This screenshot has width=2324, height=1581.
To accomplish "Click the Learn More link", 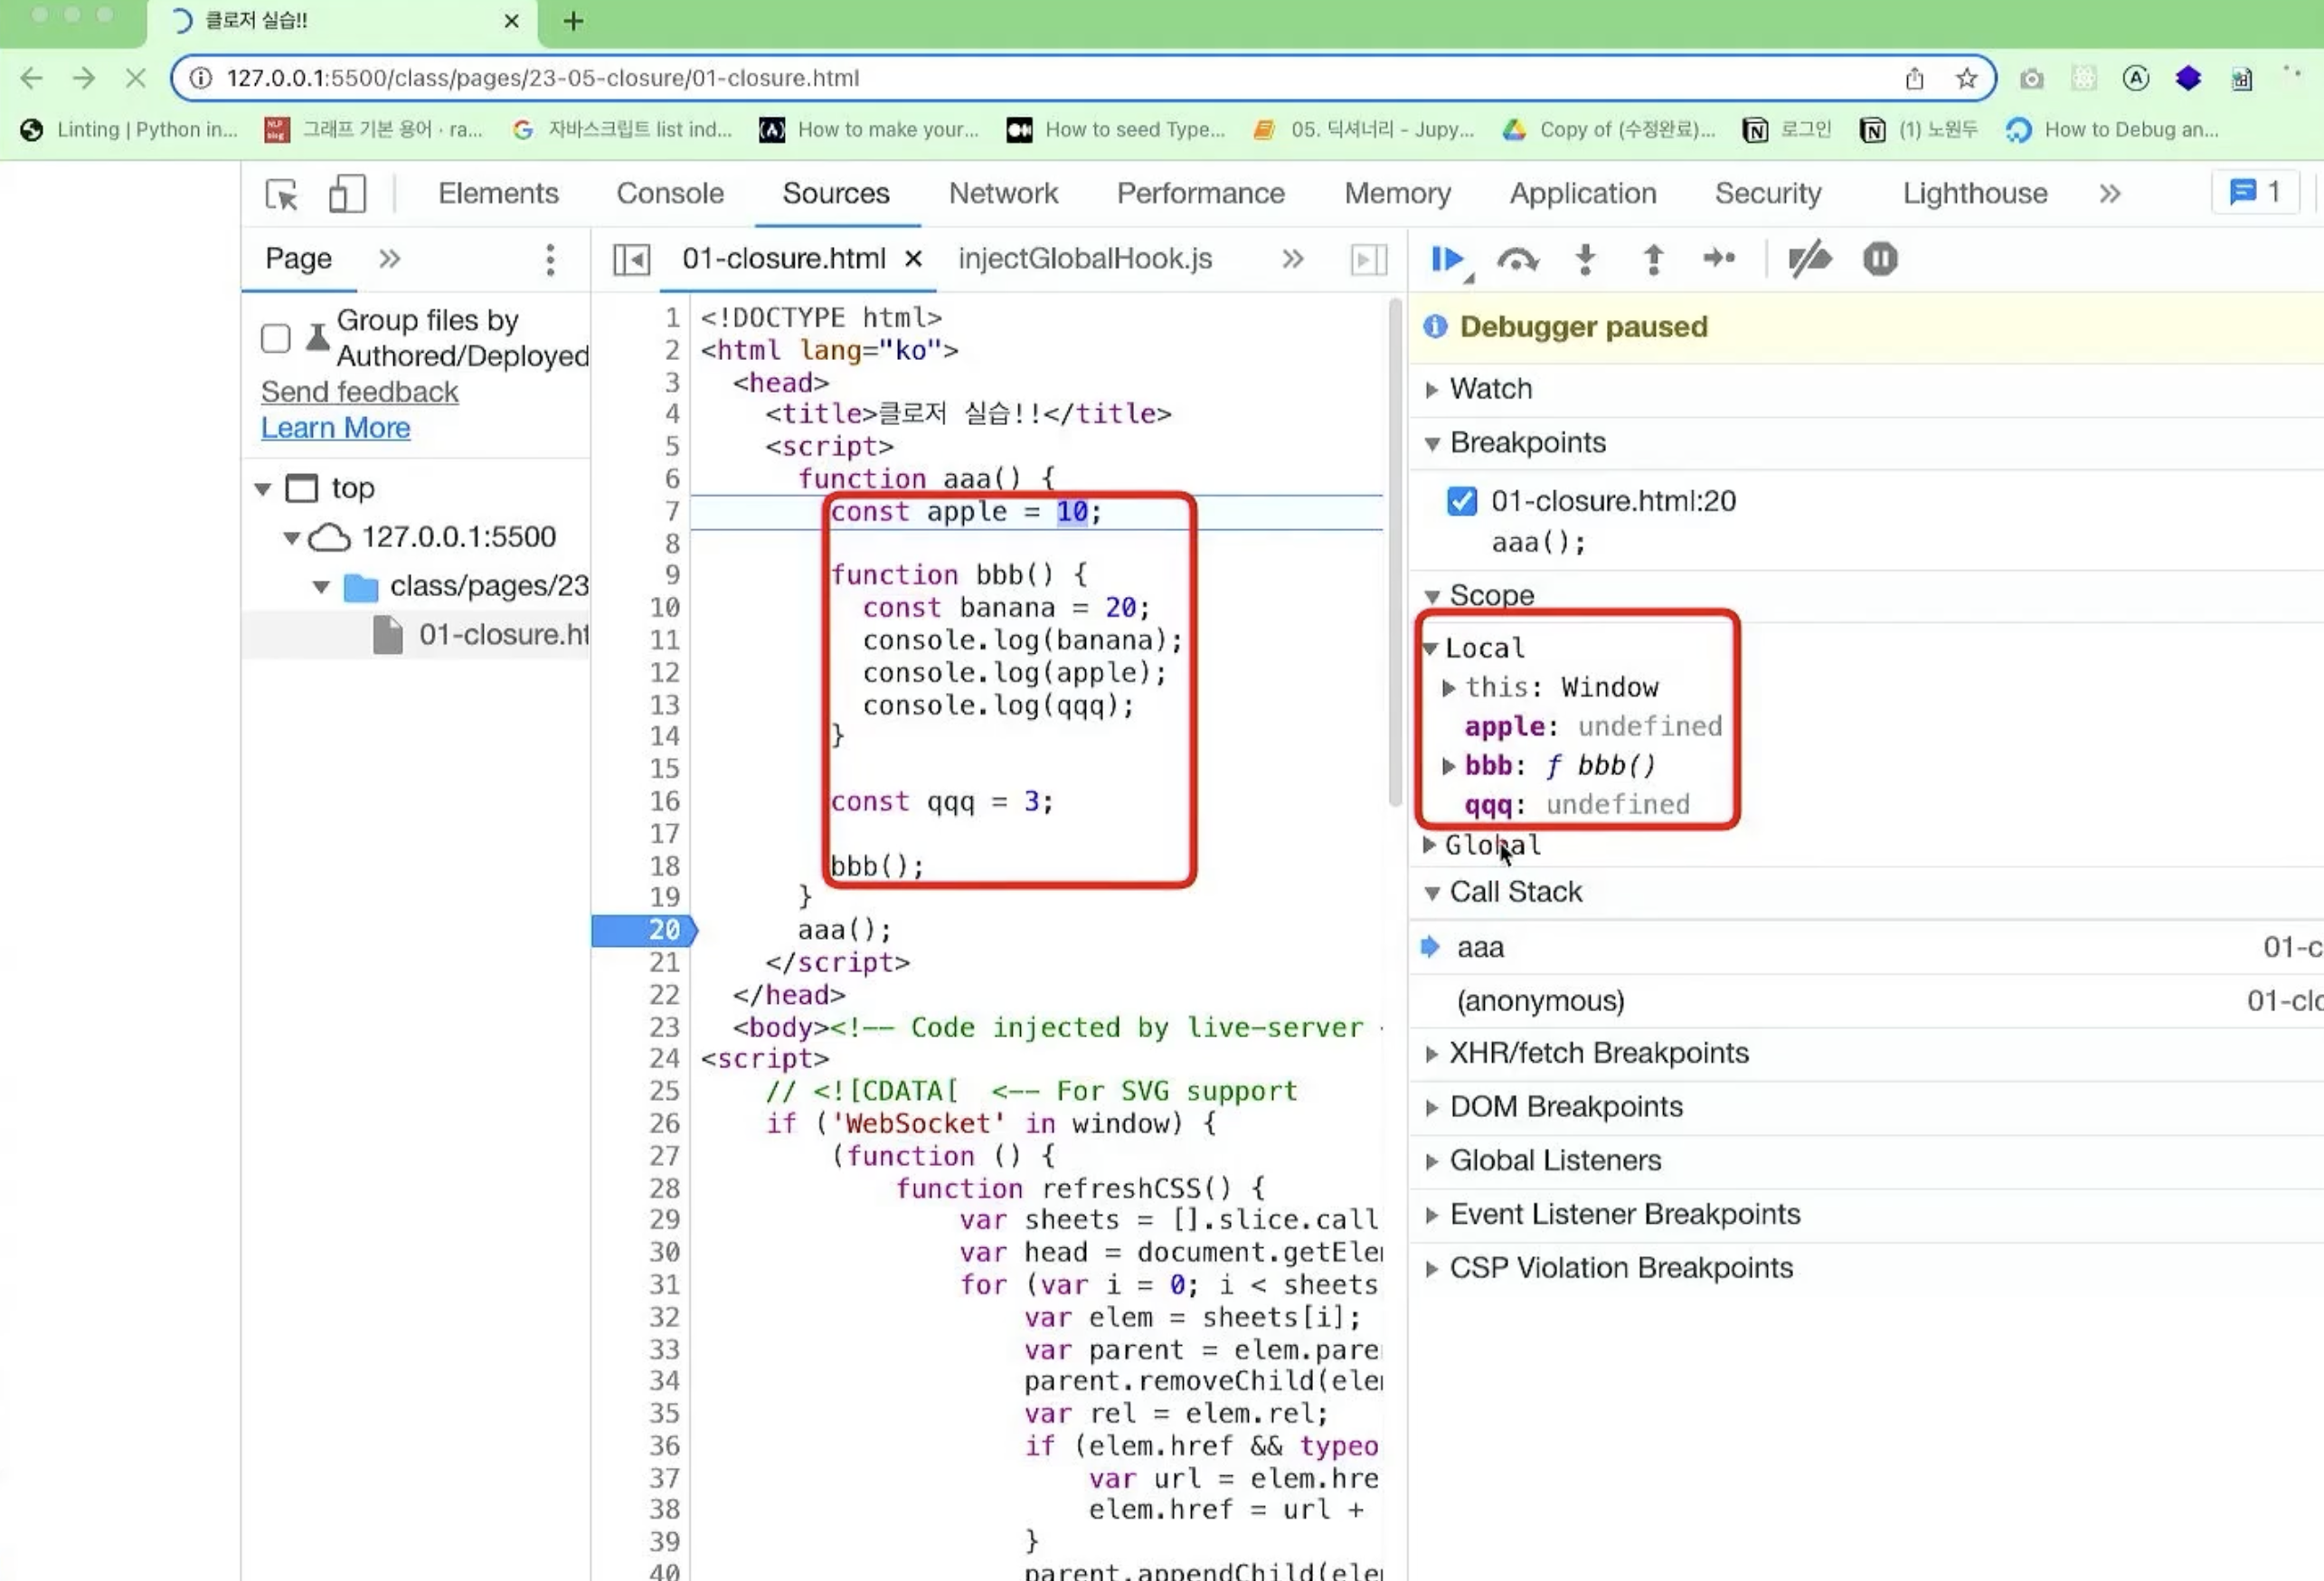I will coord(336,428).
